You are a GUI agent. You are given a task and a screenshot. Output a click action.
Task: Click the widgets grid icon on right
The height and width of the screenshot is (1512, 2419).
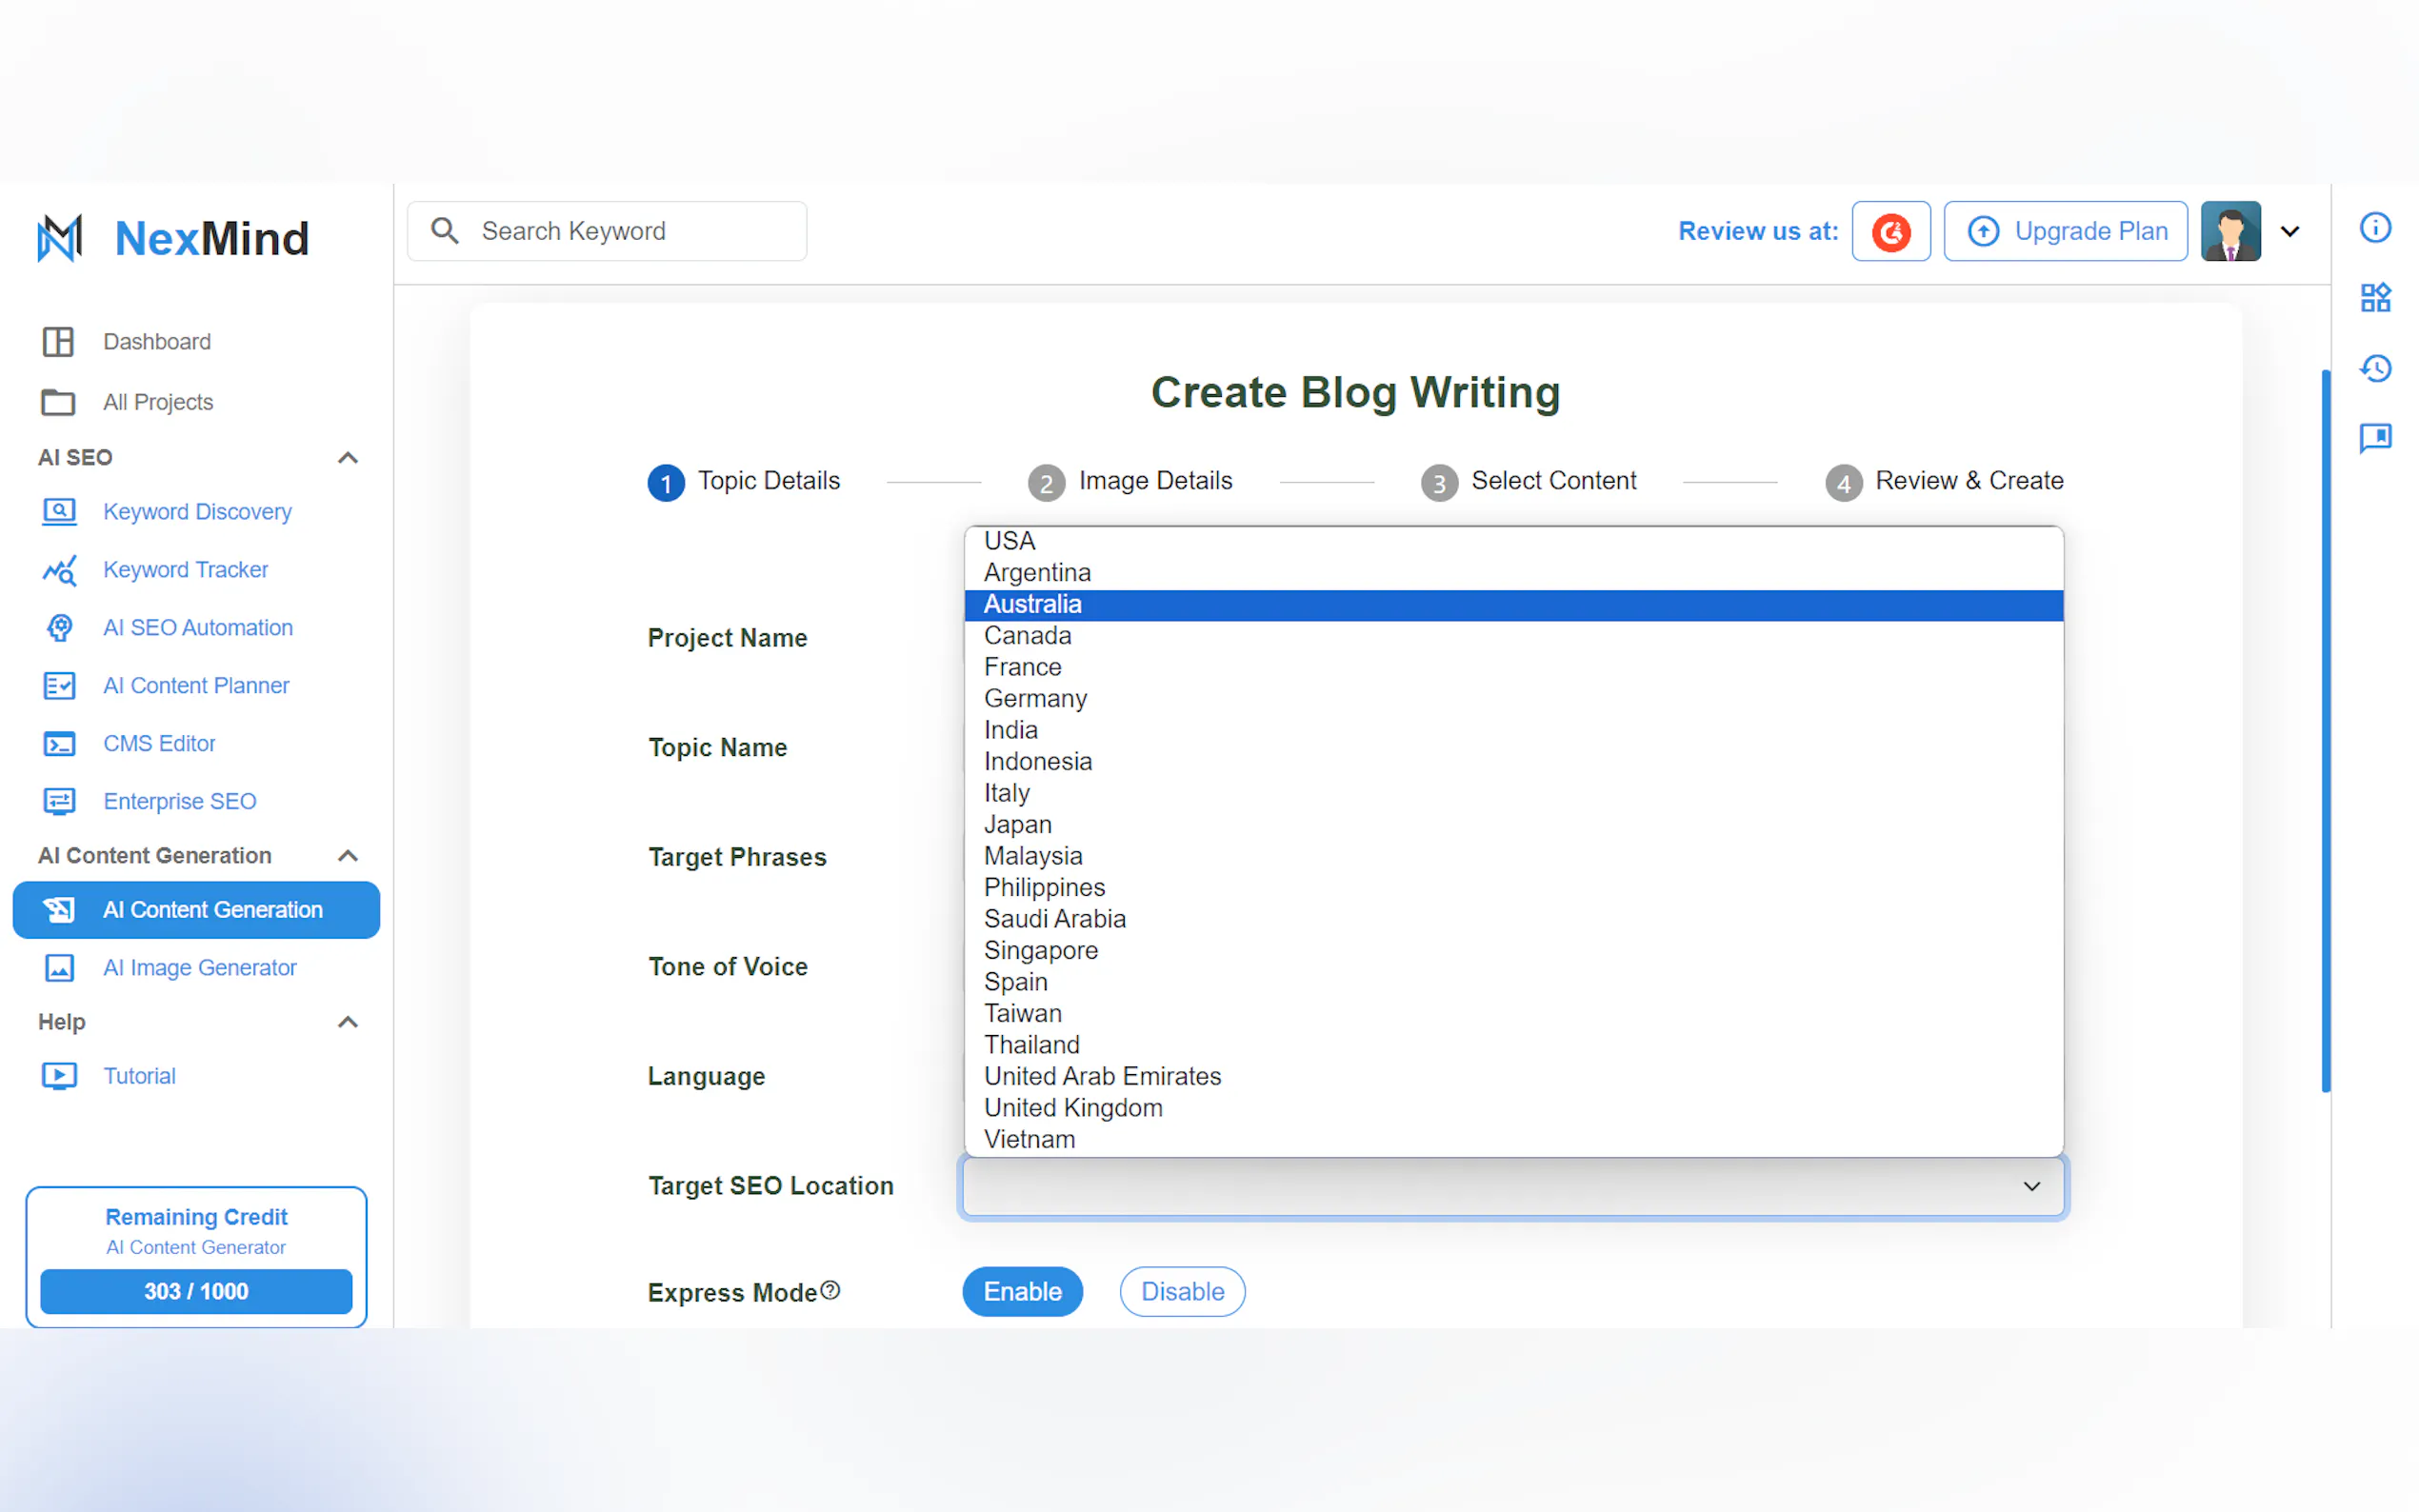[x=2375, y=297]
